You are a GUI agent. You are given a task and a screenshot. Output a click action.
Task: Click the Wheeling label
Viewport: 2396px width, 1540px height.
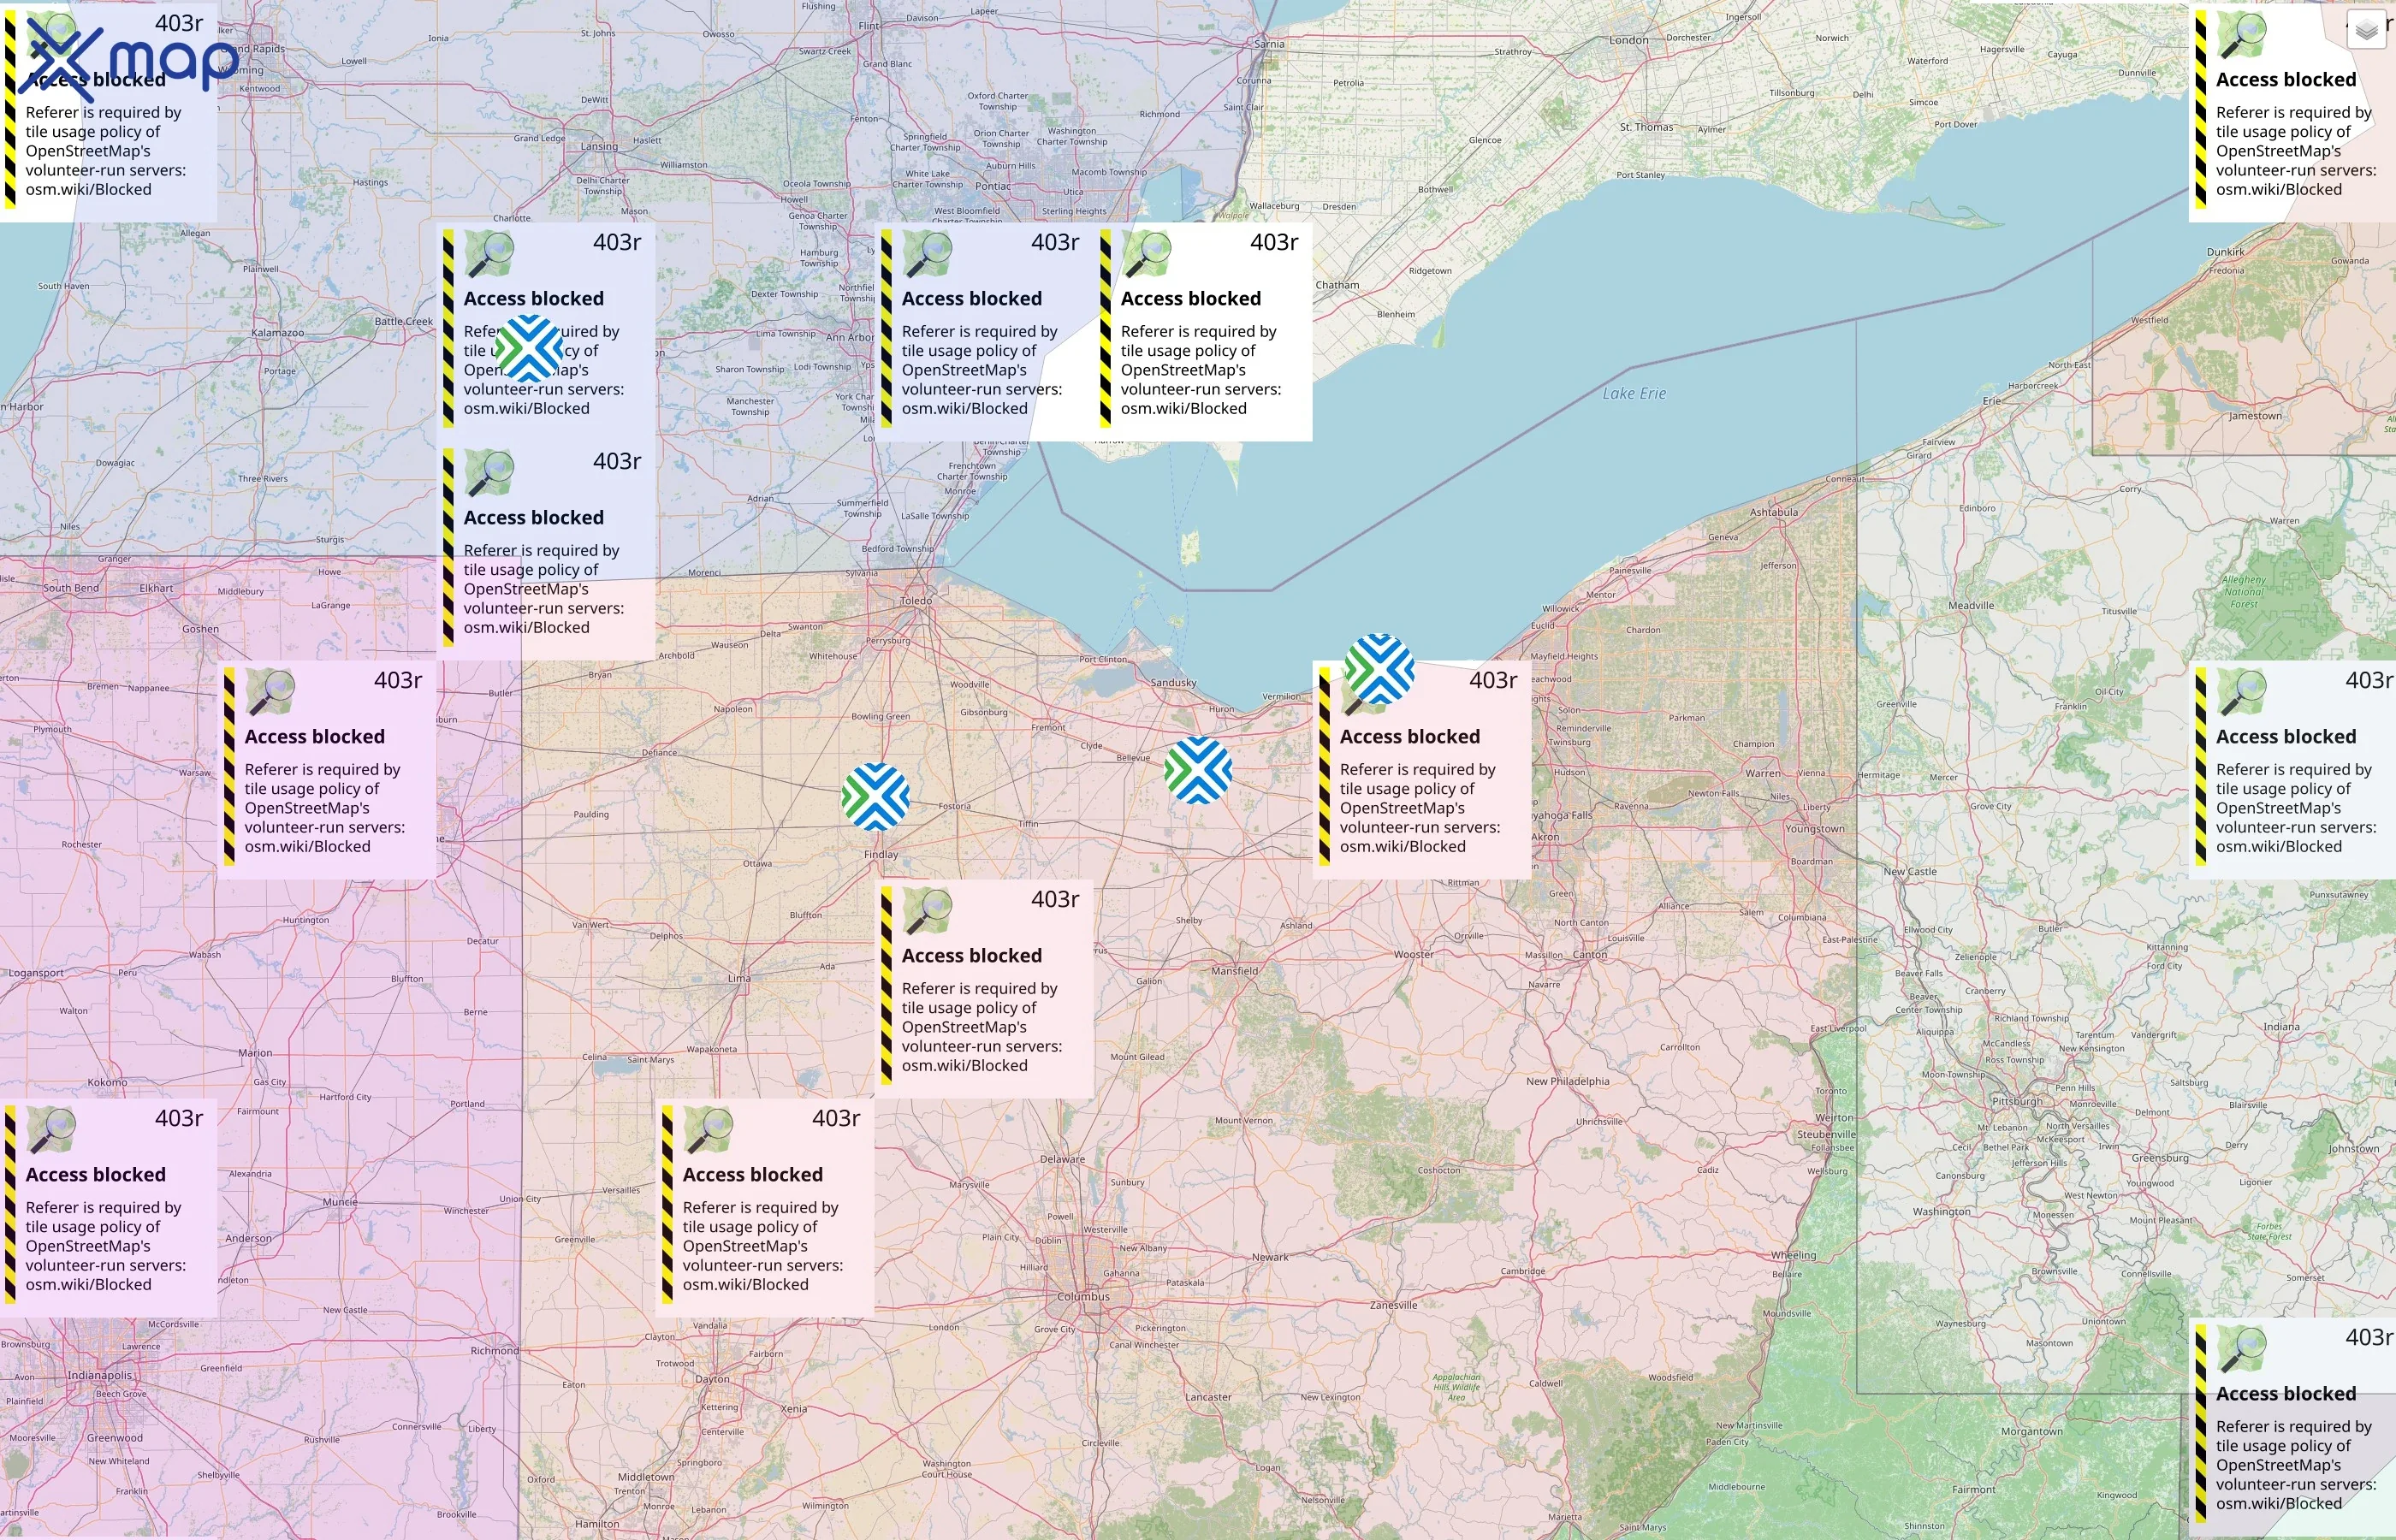pos(1793,1255)
